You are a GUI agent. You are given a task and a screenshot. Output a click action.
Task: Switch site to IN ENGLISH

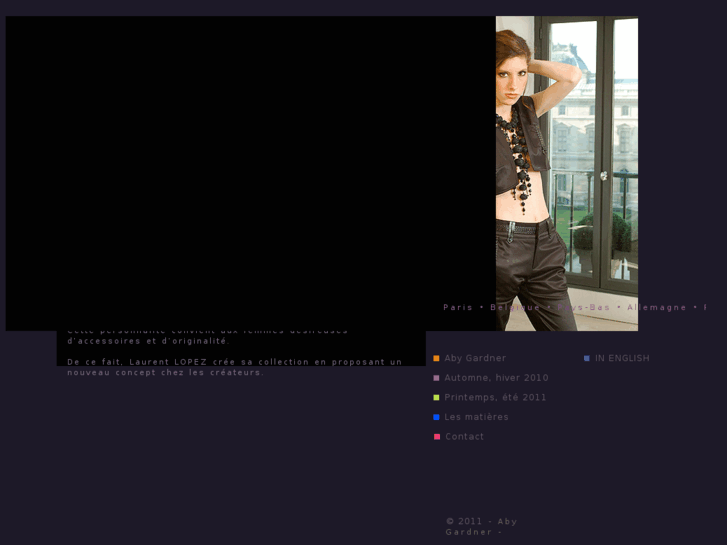pos(622,358)
